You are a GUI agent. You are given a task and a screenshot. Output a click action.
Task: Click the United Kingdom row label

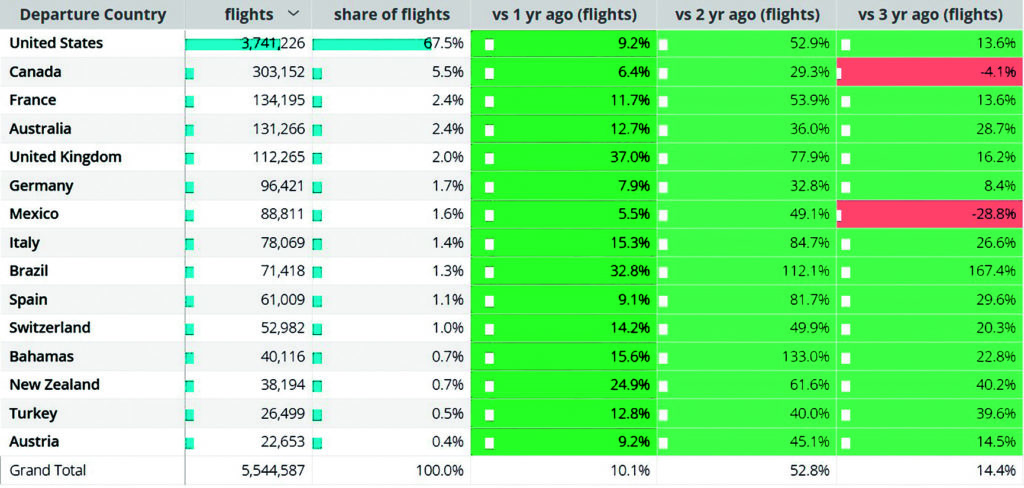tap(65, 157)
